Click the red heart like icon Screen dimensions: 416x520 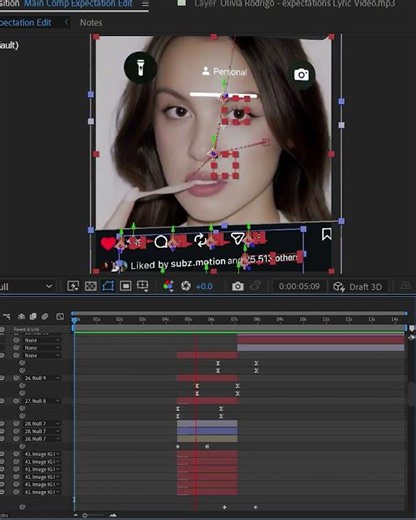(x=108, y=243)
